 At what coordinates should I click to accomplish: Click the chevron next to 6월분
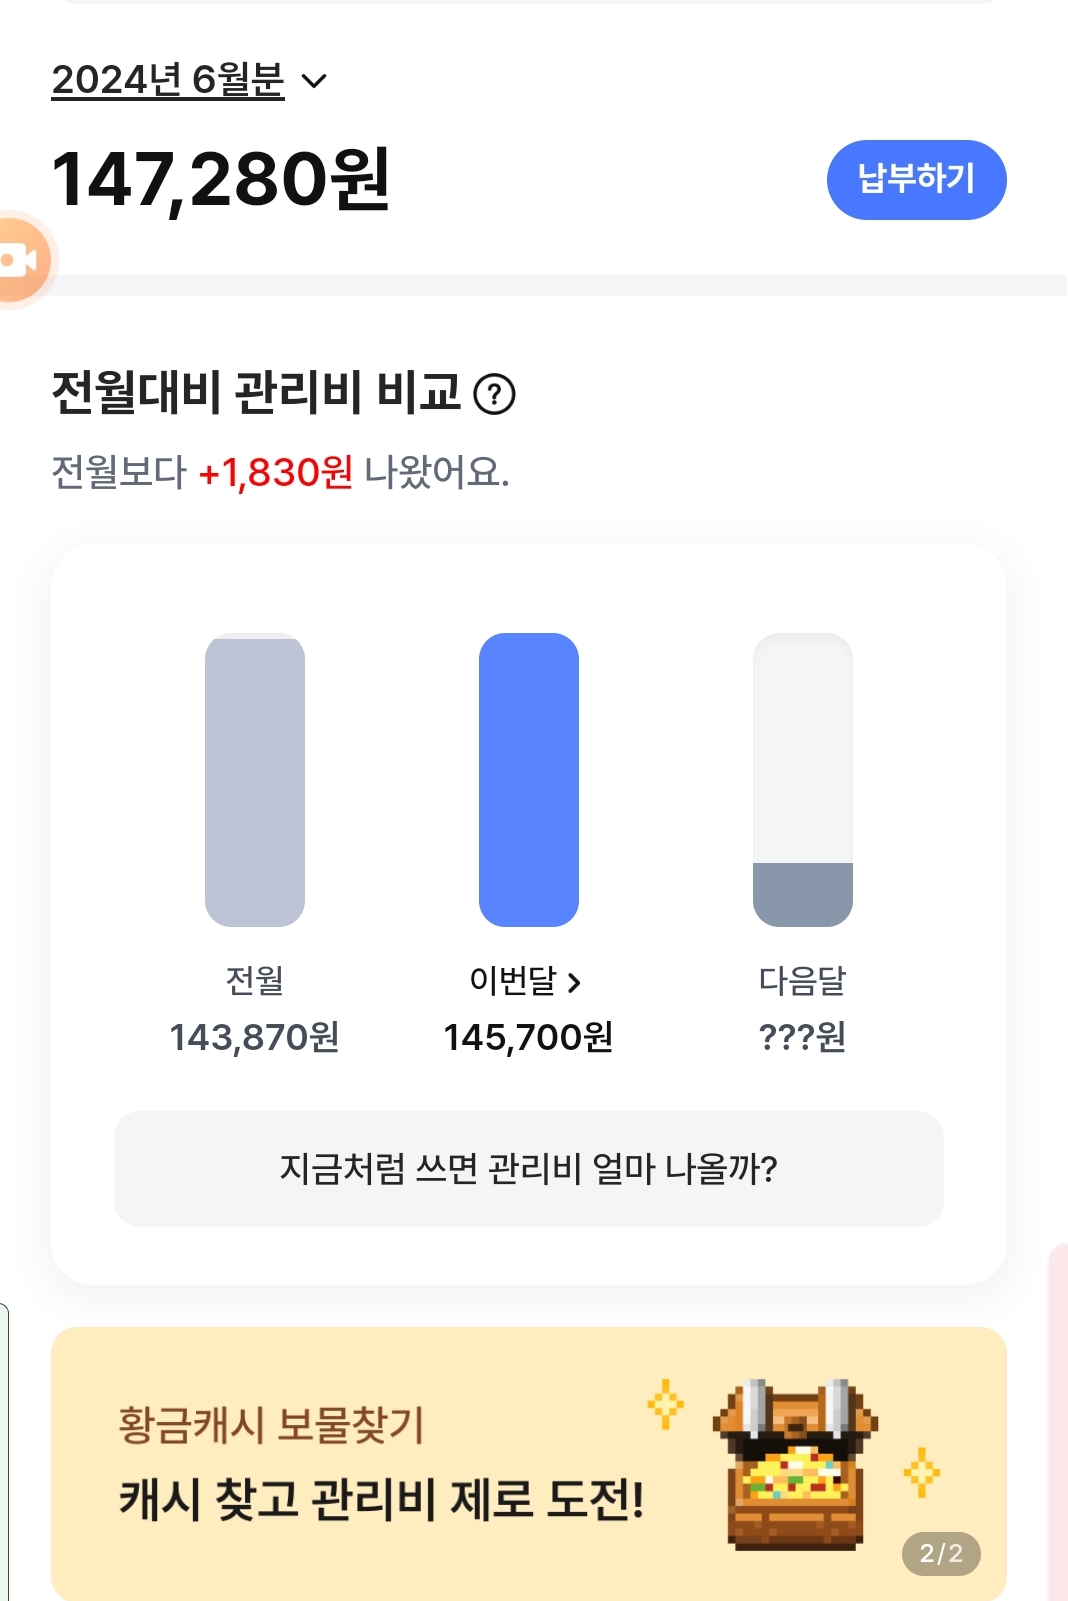[314, 81]
